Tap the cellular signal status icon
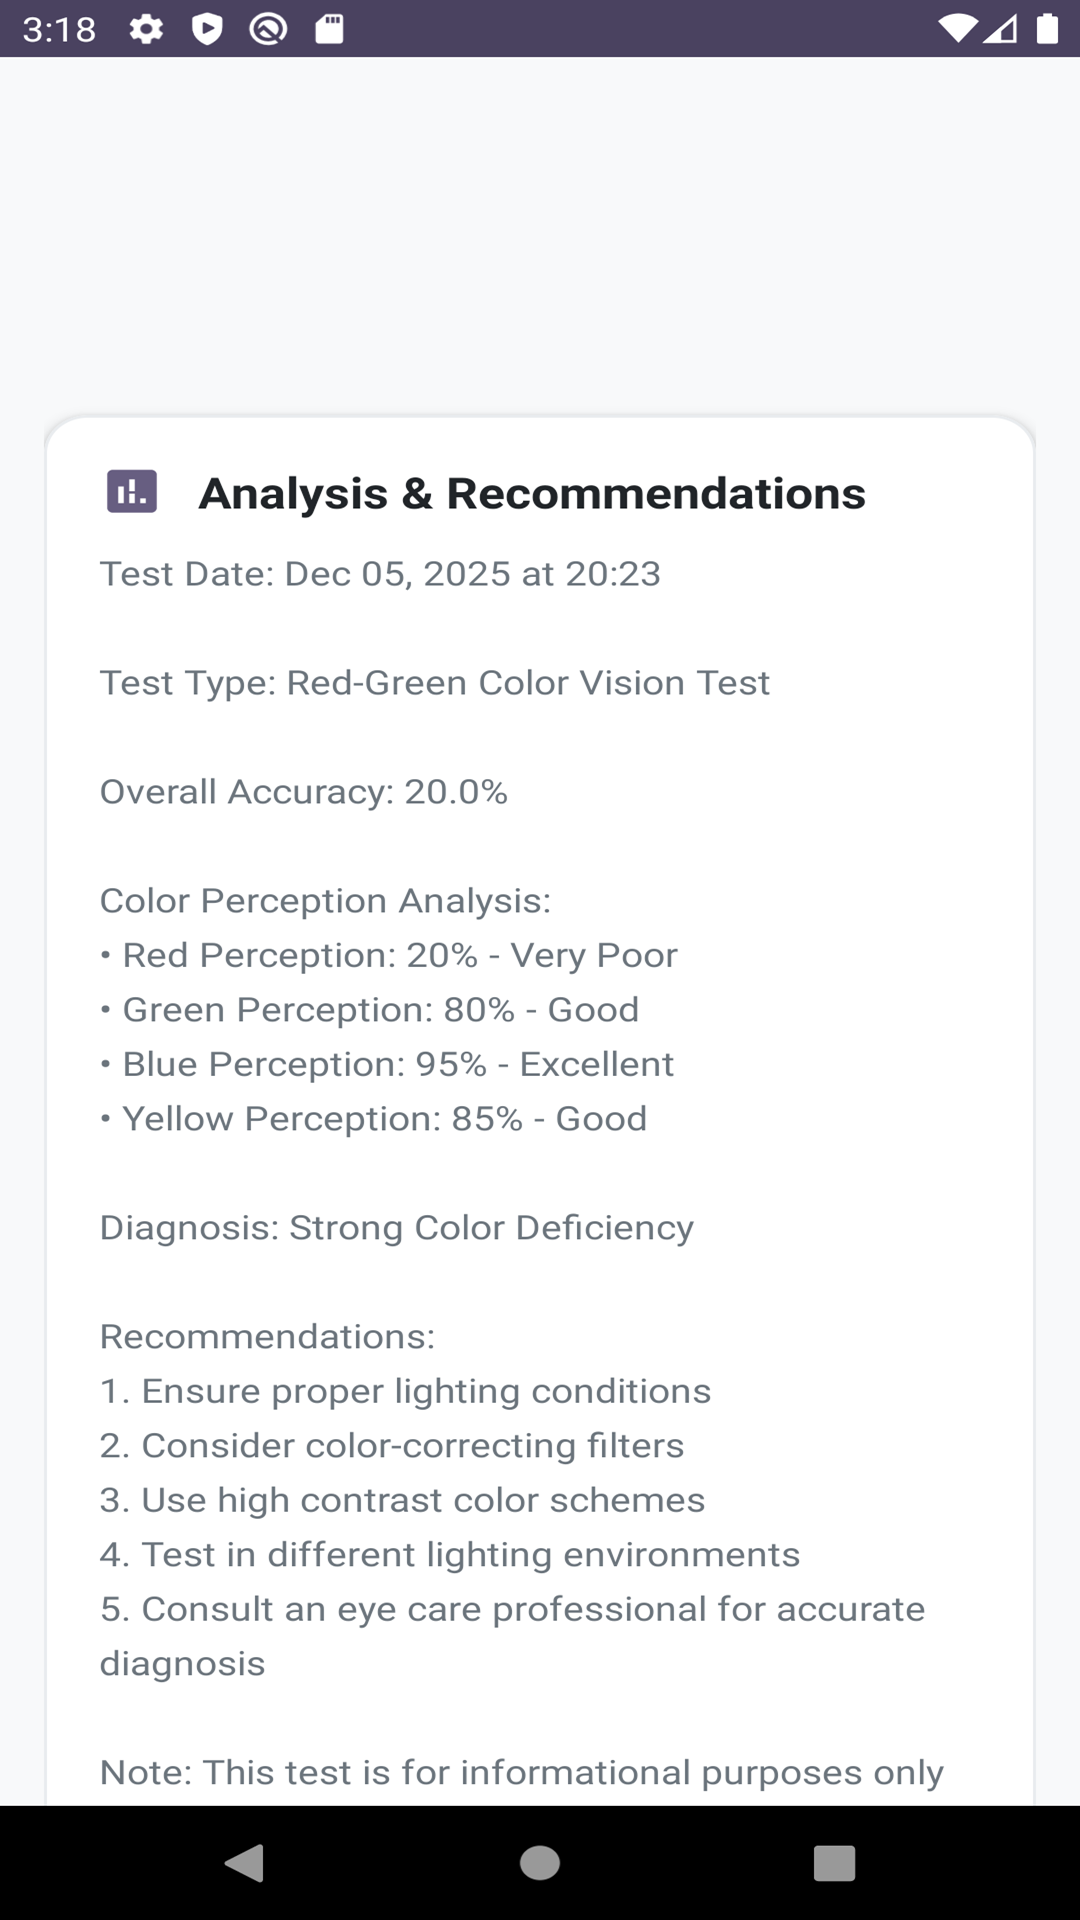The width and height of the screenshot is (1080, 1920). coord(1001,29)
